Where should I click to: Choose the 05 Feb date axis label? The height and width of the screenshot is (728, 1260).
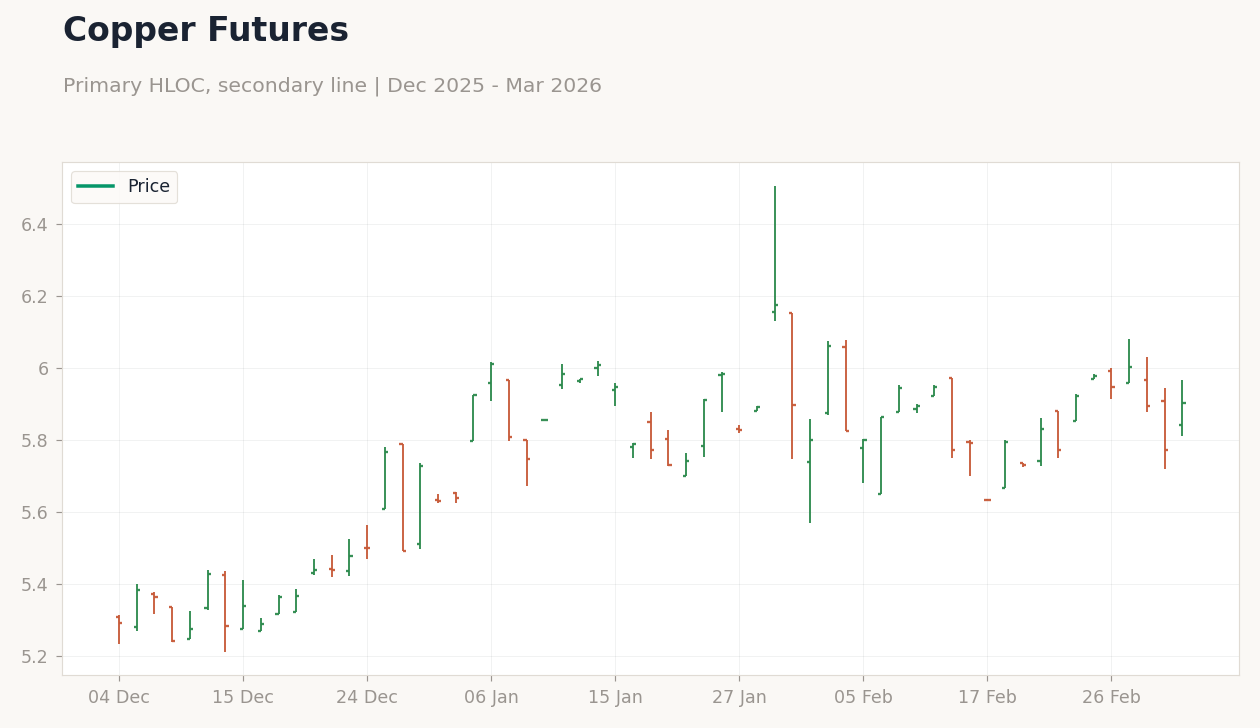[x=863, y=698]
